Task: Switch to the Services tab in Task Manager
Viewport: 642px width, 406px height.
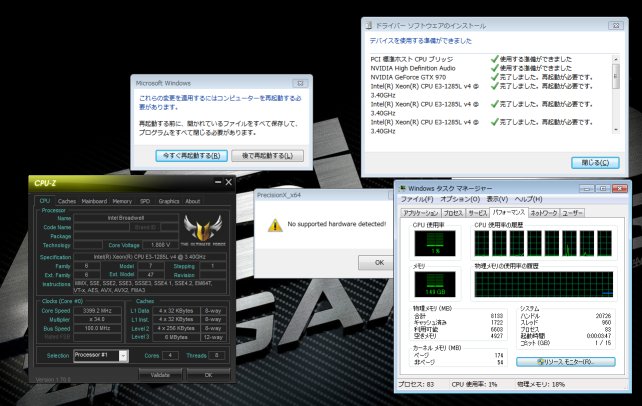Action: [x=477, y=213]
